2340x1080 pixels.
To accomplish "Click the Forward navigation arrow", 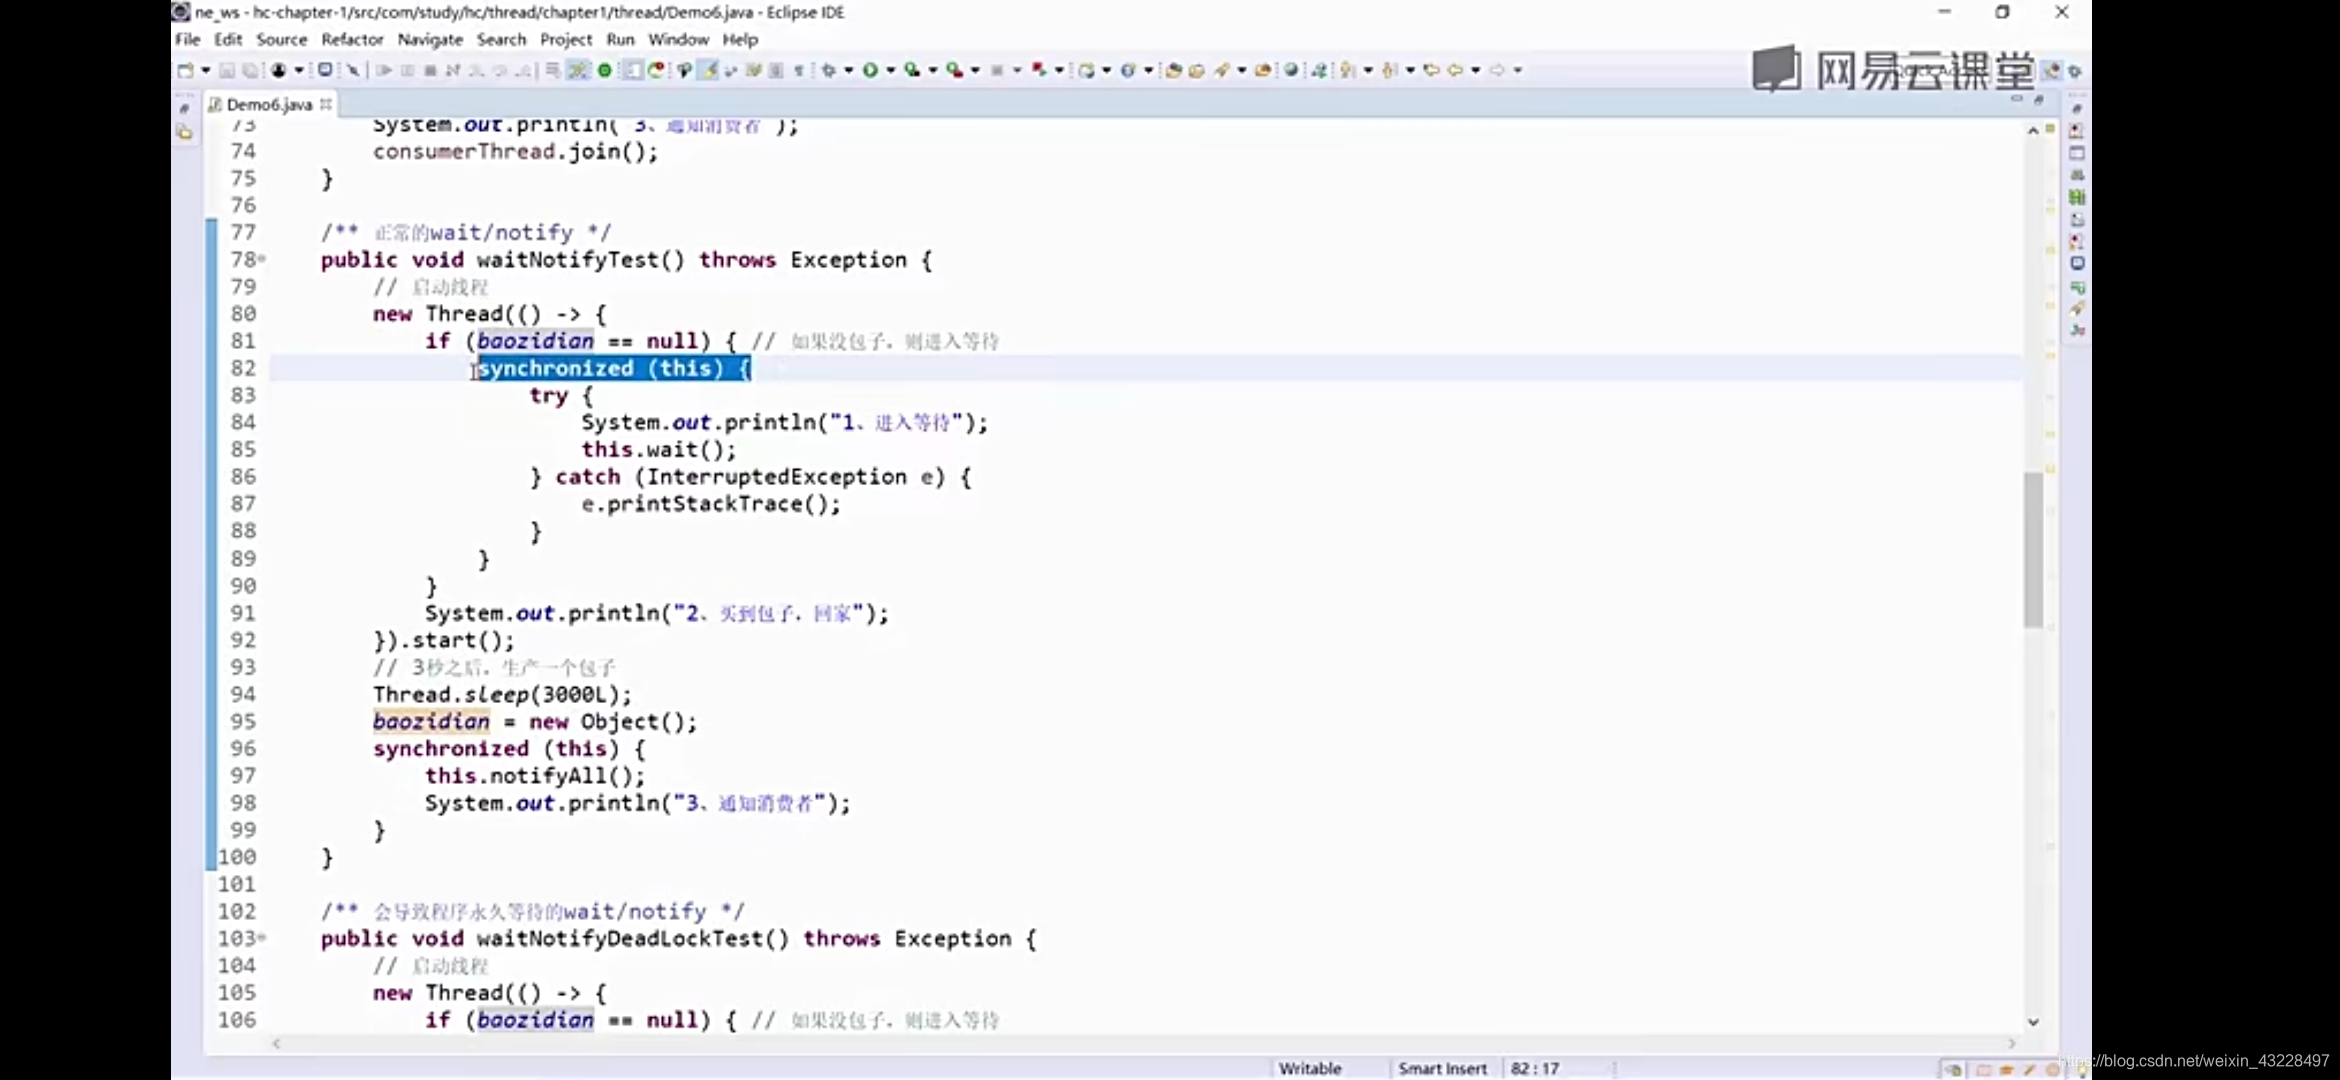I will click(x=1497, y=70).
